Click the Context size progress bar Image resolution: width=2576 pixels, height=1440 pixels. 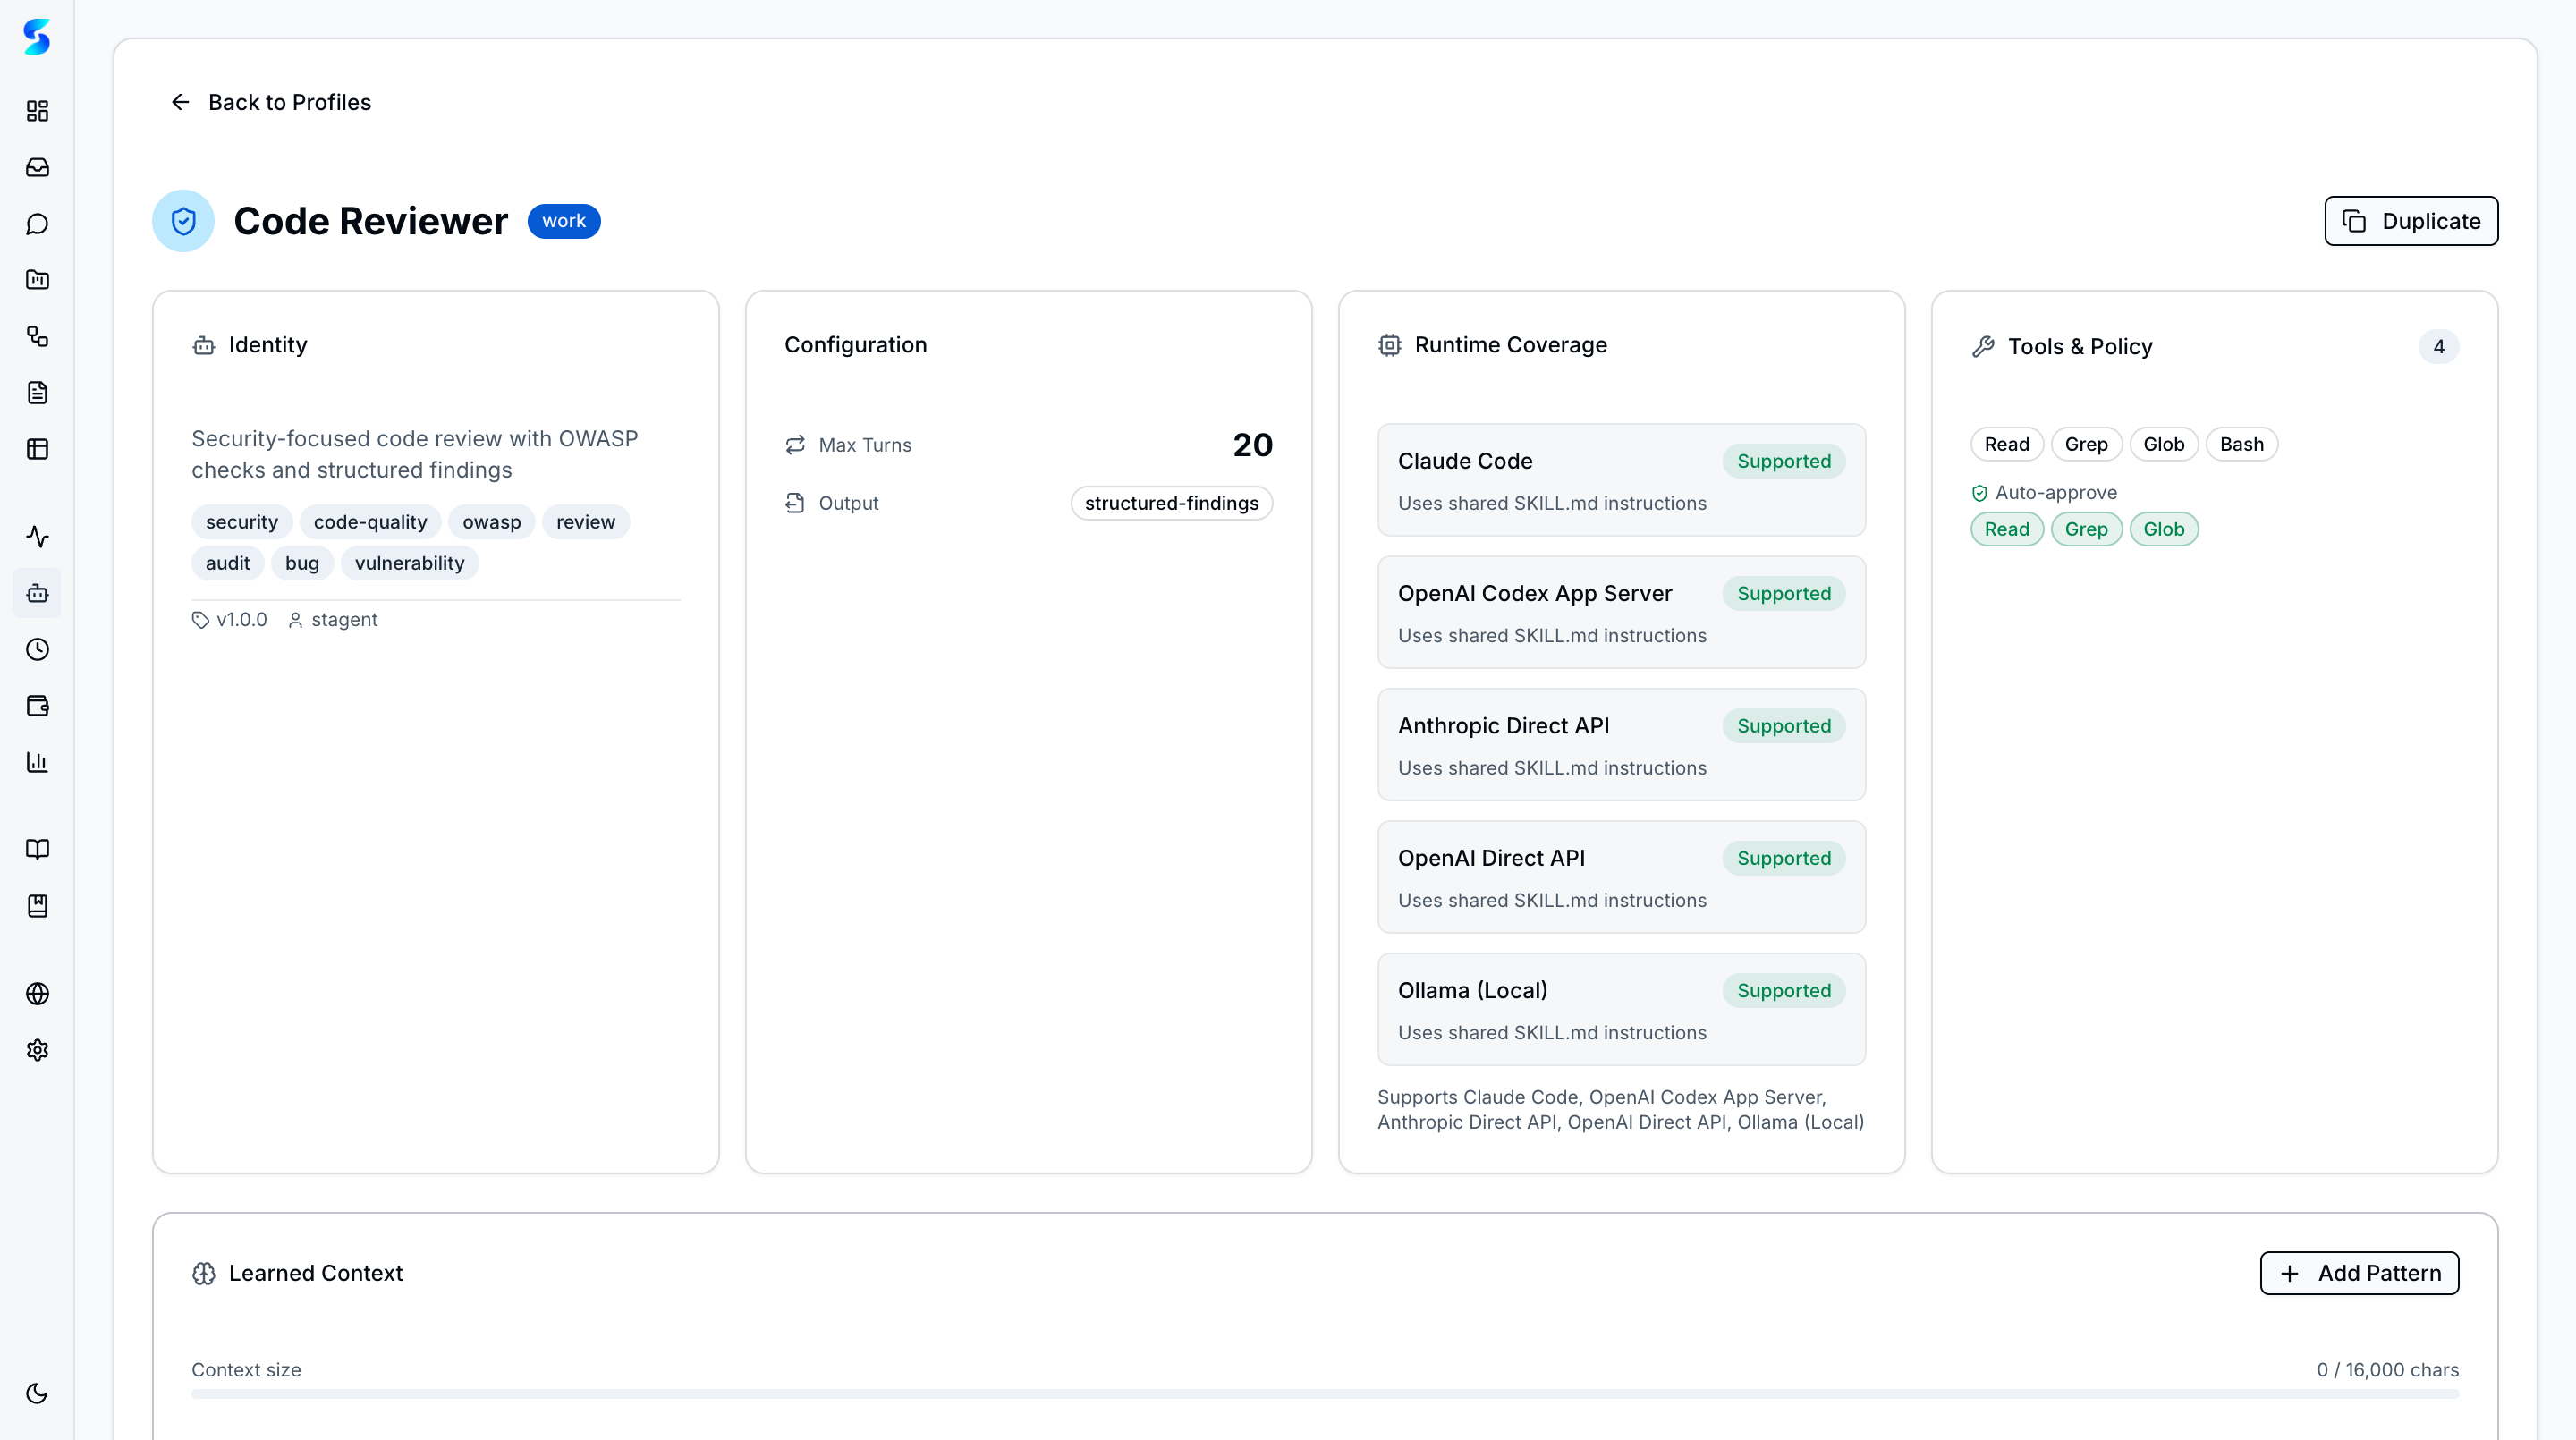point(1324,1394)
